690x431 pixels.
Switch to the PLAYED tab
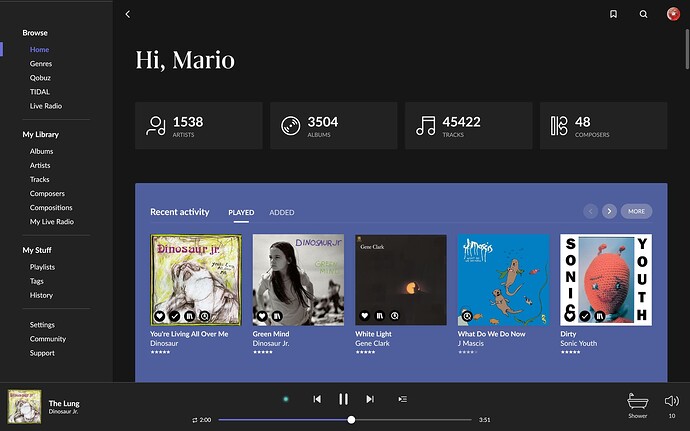(x=241, y=212)
